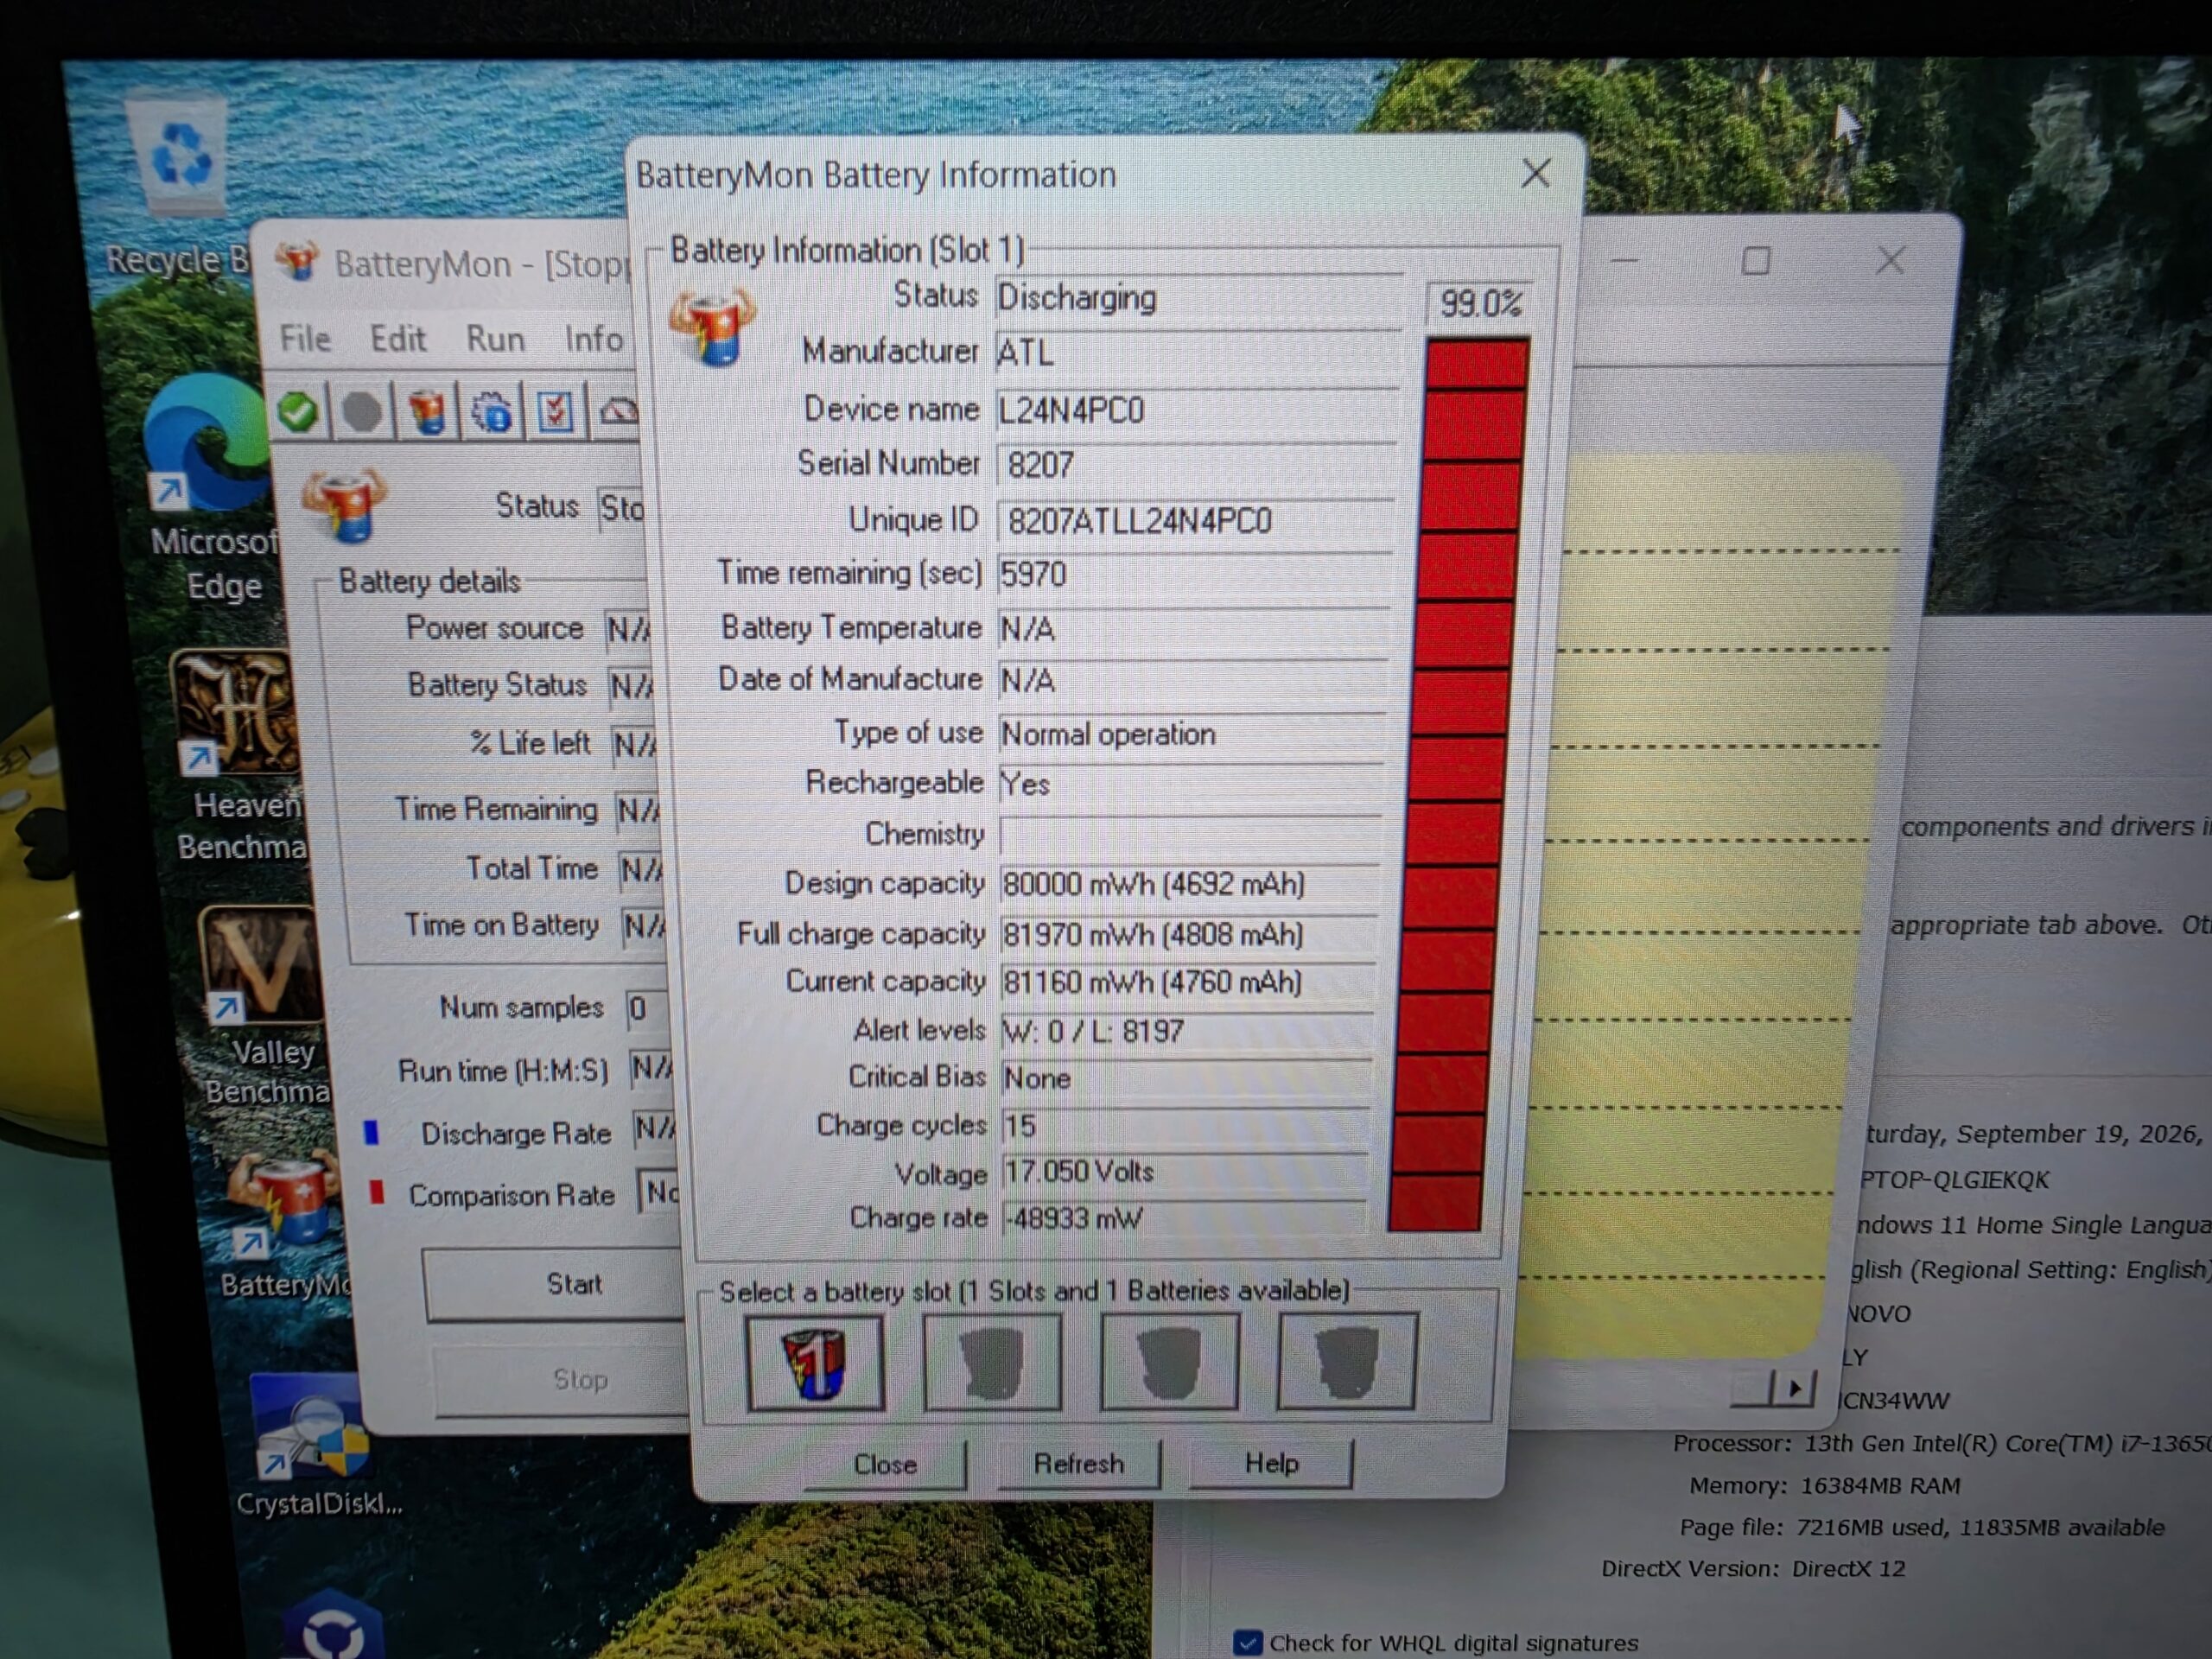Click the Close button in Battery Information
Image resolution: width=2212 pixels, height=1659 pixels.
click(x=885, y=1464)
